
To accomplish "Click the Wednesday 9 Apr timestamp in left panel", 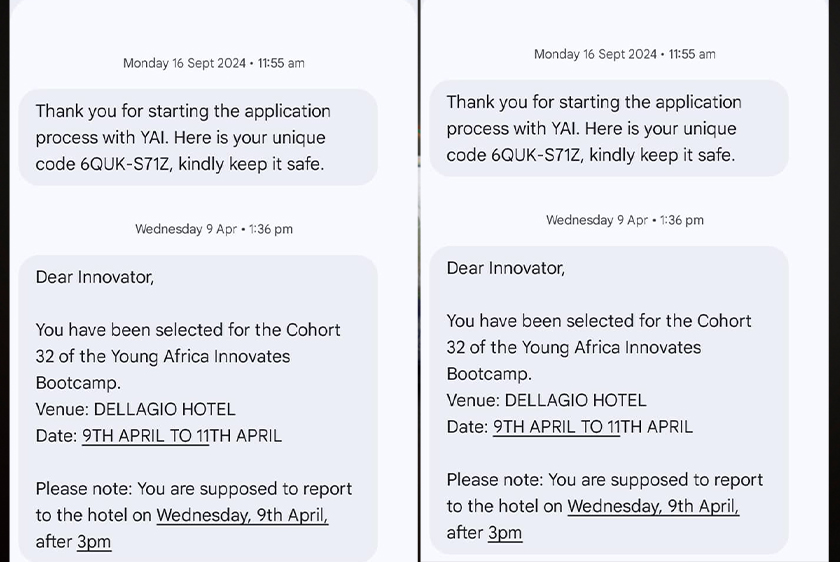I will pos(214,229).
